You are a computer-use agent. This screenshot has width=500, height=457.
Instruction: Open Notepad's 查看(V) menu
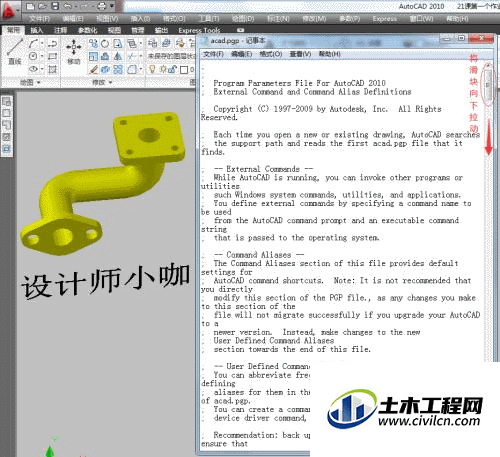click(300, 54)
